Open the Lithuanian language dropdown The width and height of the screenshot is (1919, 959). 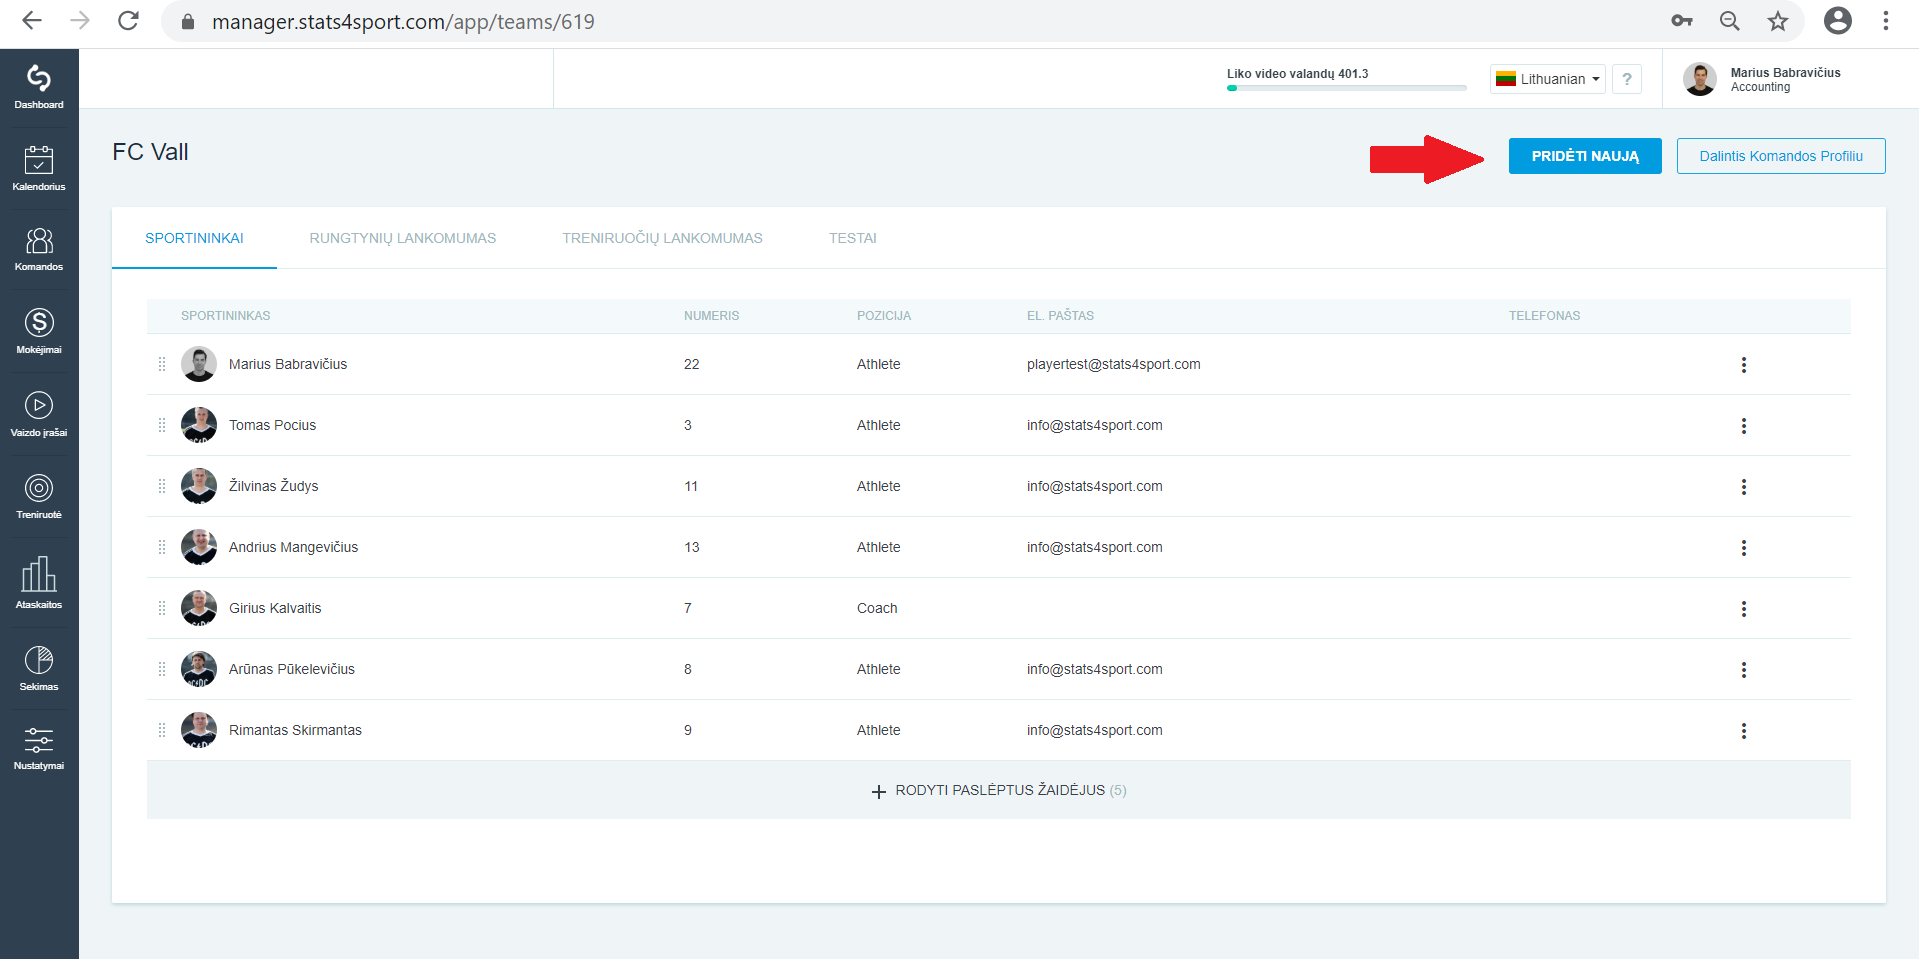pos(1548,79)
